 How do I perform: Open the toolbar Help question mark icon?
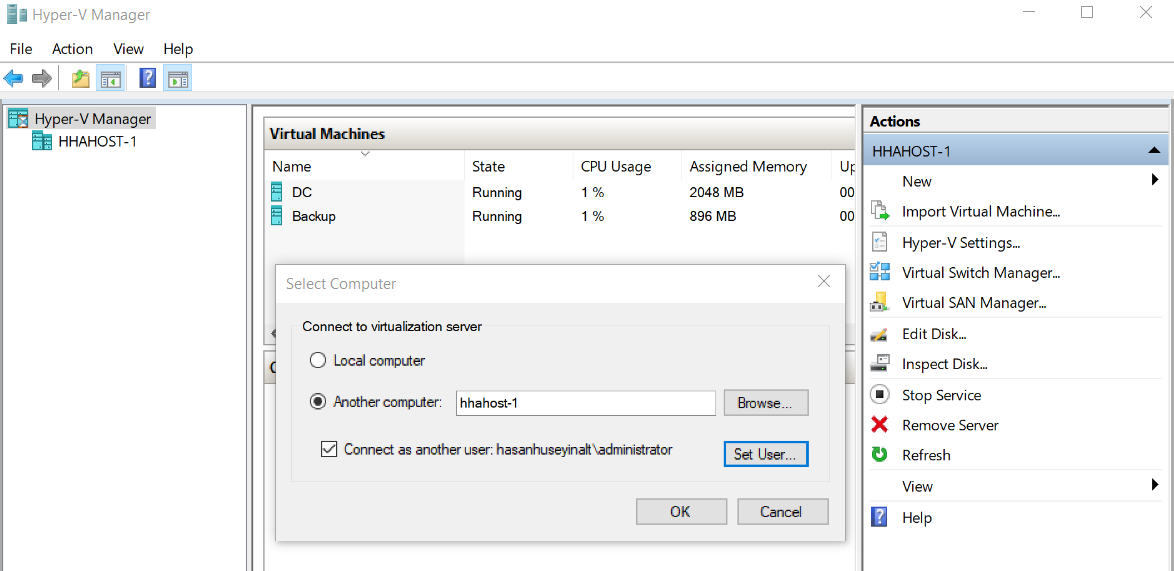147,78
